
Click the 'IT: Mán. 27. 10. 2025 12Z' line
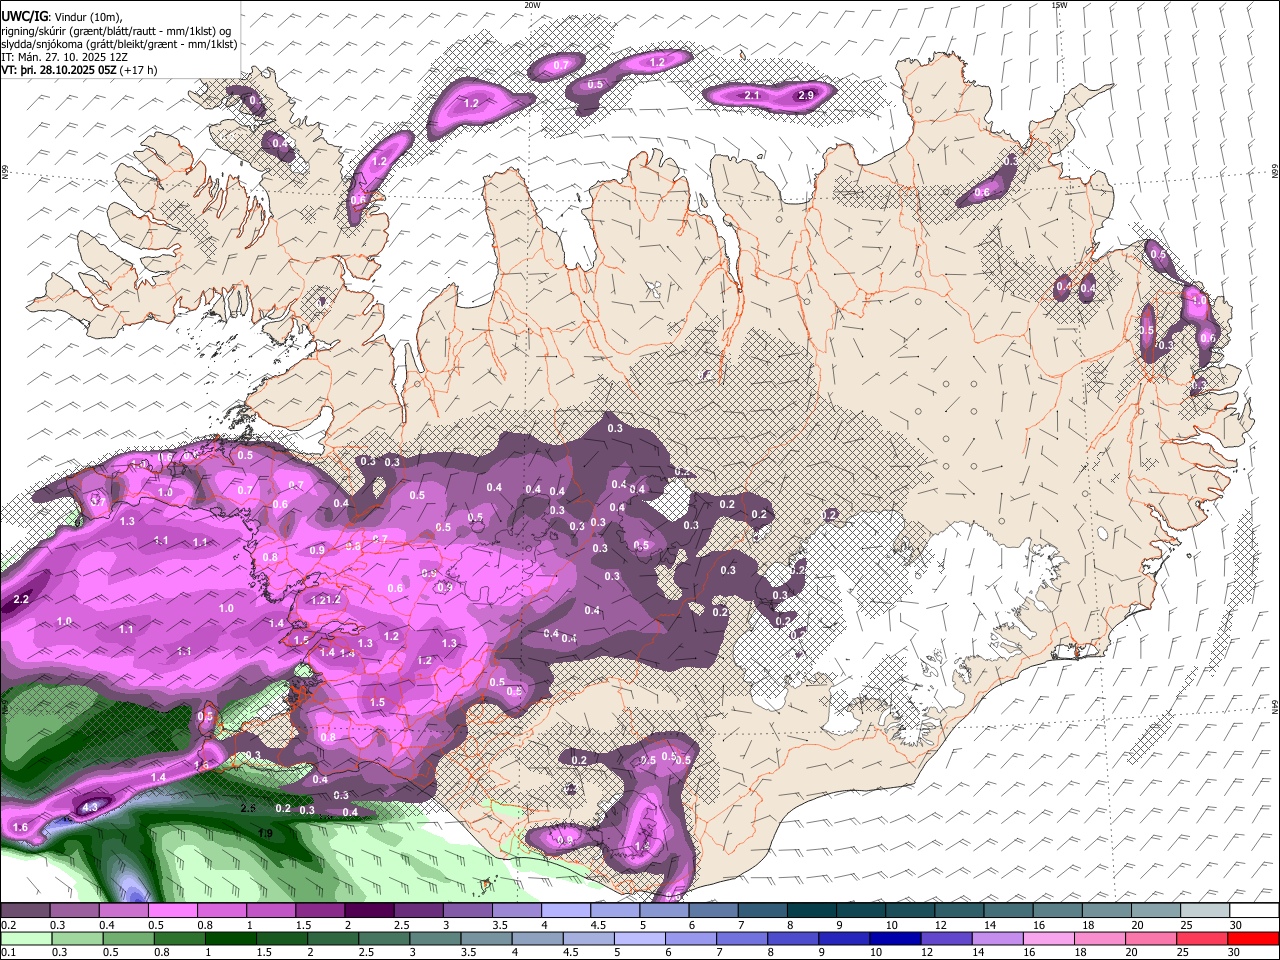[64, 58]
